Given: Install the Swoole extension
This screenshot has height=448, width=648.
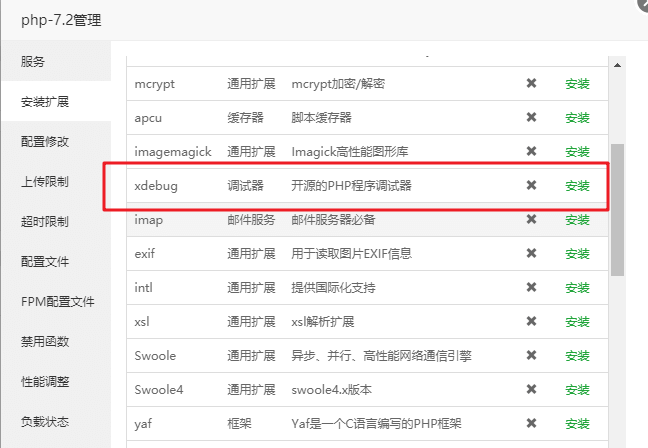Looking at the screenshot, I should (577, 356).
